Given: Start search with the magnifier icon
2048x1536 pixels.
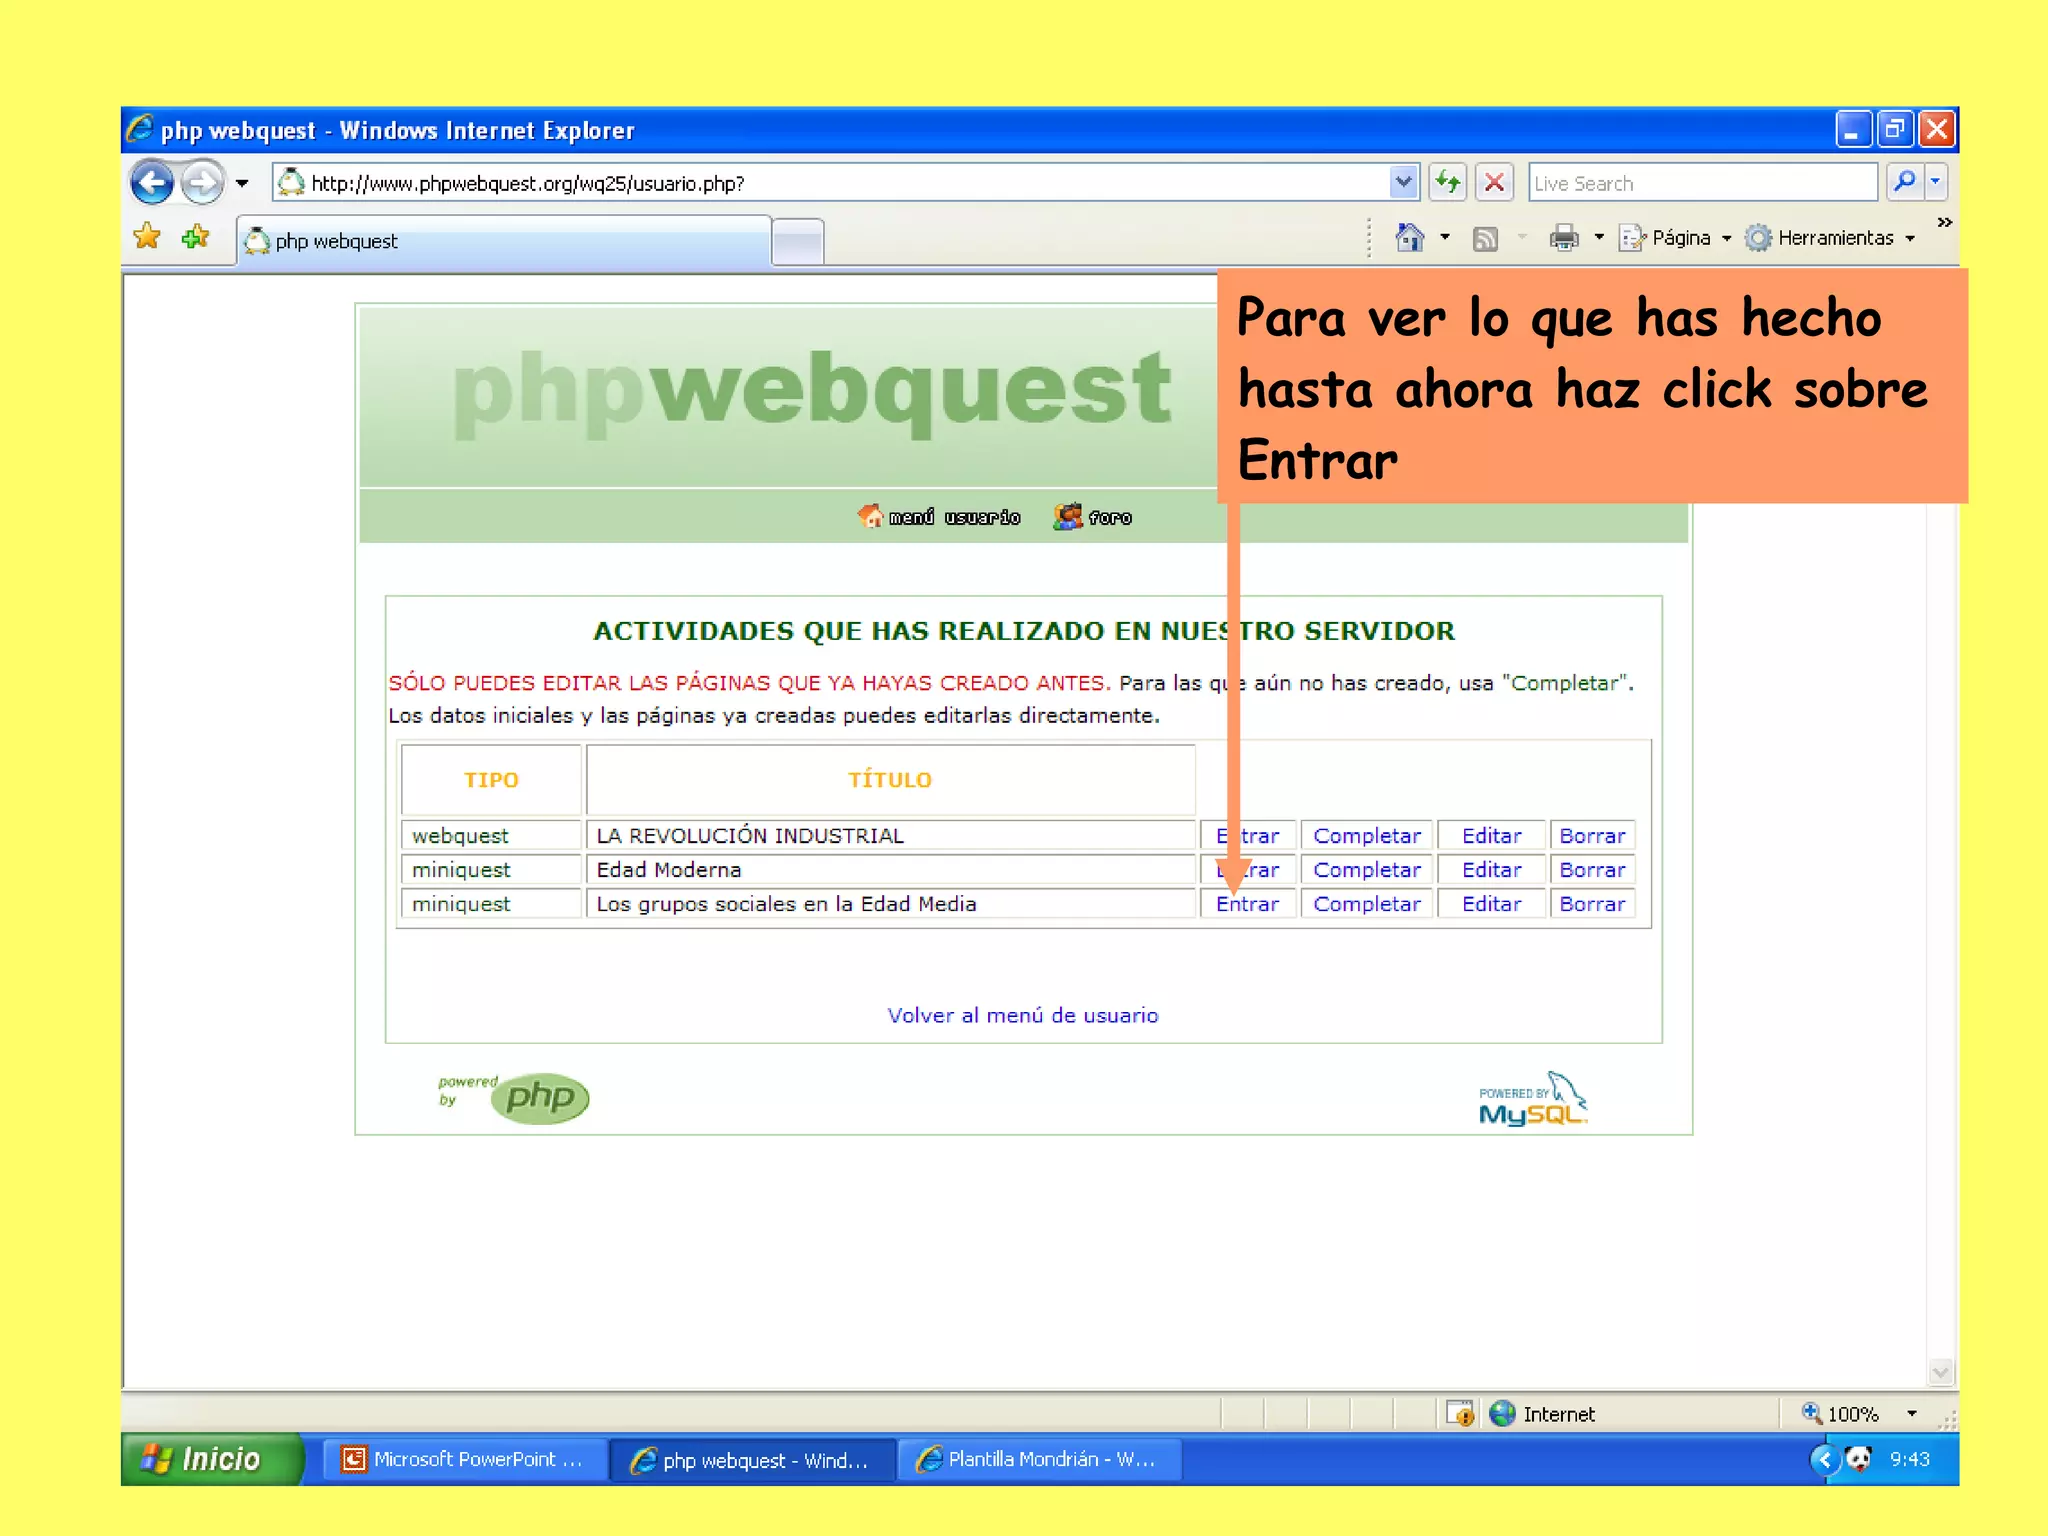Looking at the screenshot, I should coord(1904,182).
